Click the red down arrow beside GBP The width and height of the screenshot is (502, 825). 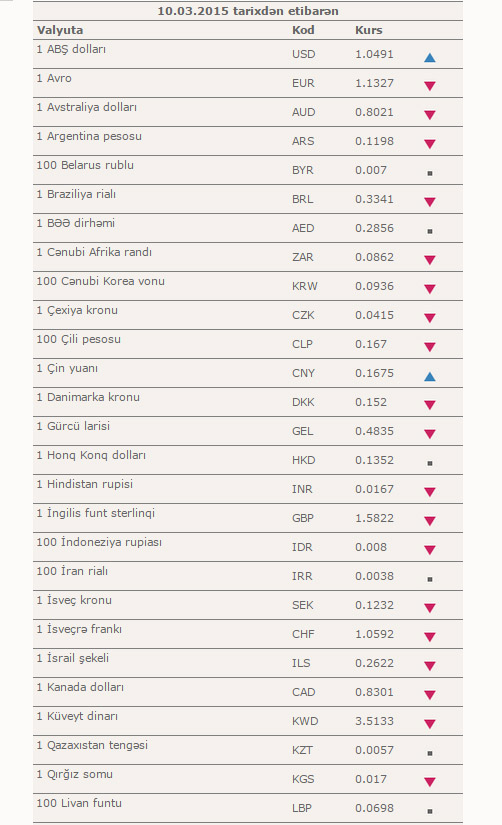point(429,521)
